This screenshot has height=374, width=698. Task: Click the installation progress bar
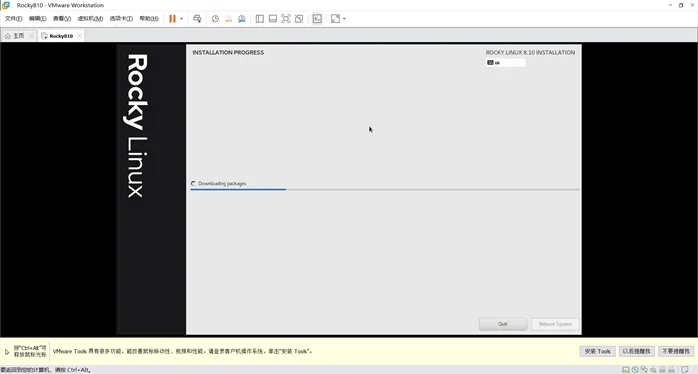[x=385, y=190]
